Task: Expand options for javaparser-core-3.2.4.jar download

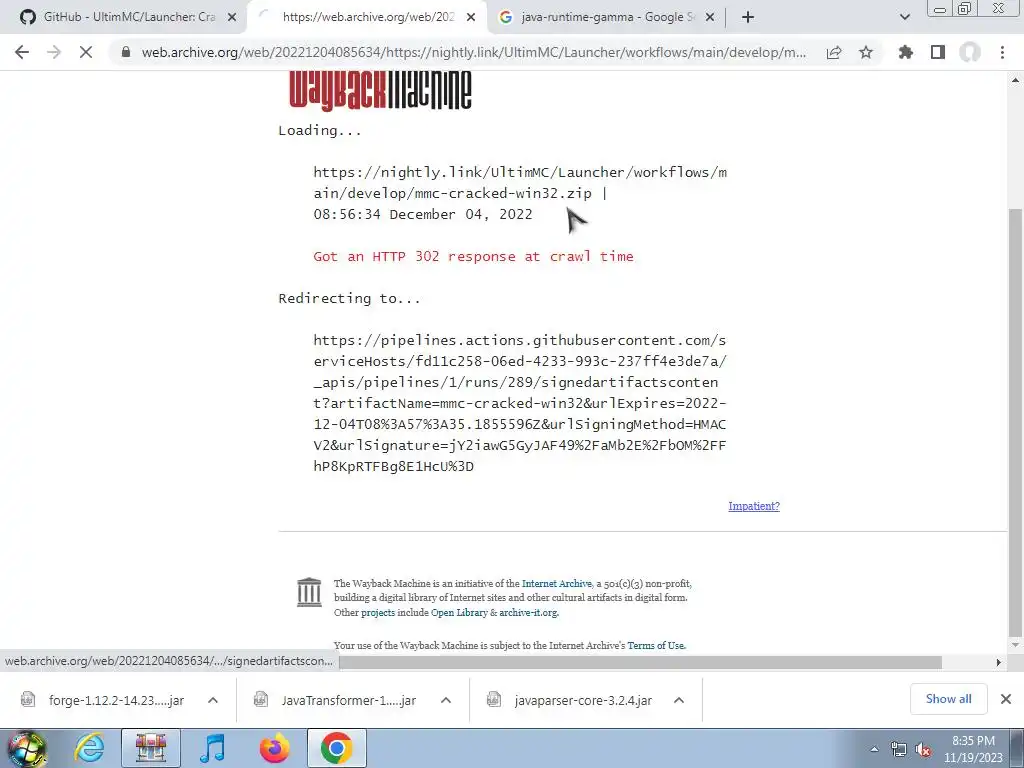Action: click(x=679, y=700)
